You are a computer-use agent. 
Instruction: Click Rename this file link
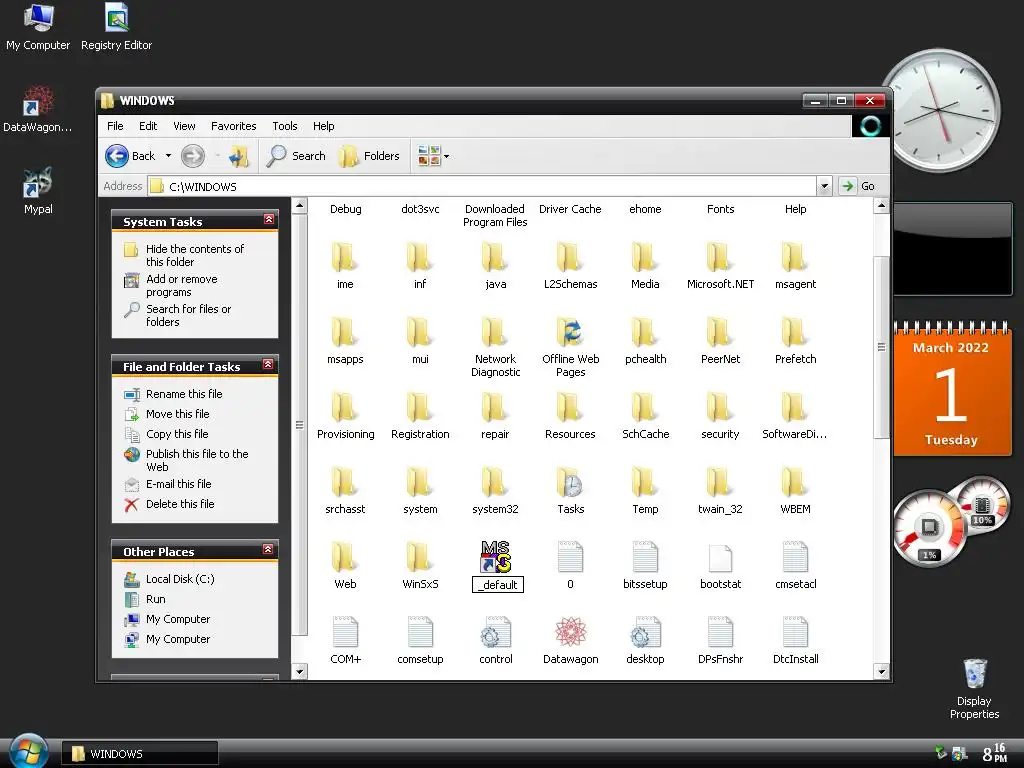[184, 394]
